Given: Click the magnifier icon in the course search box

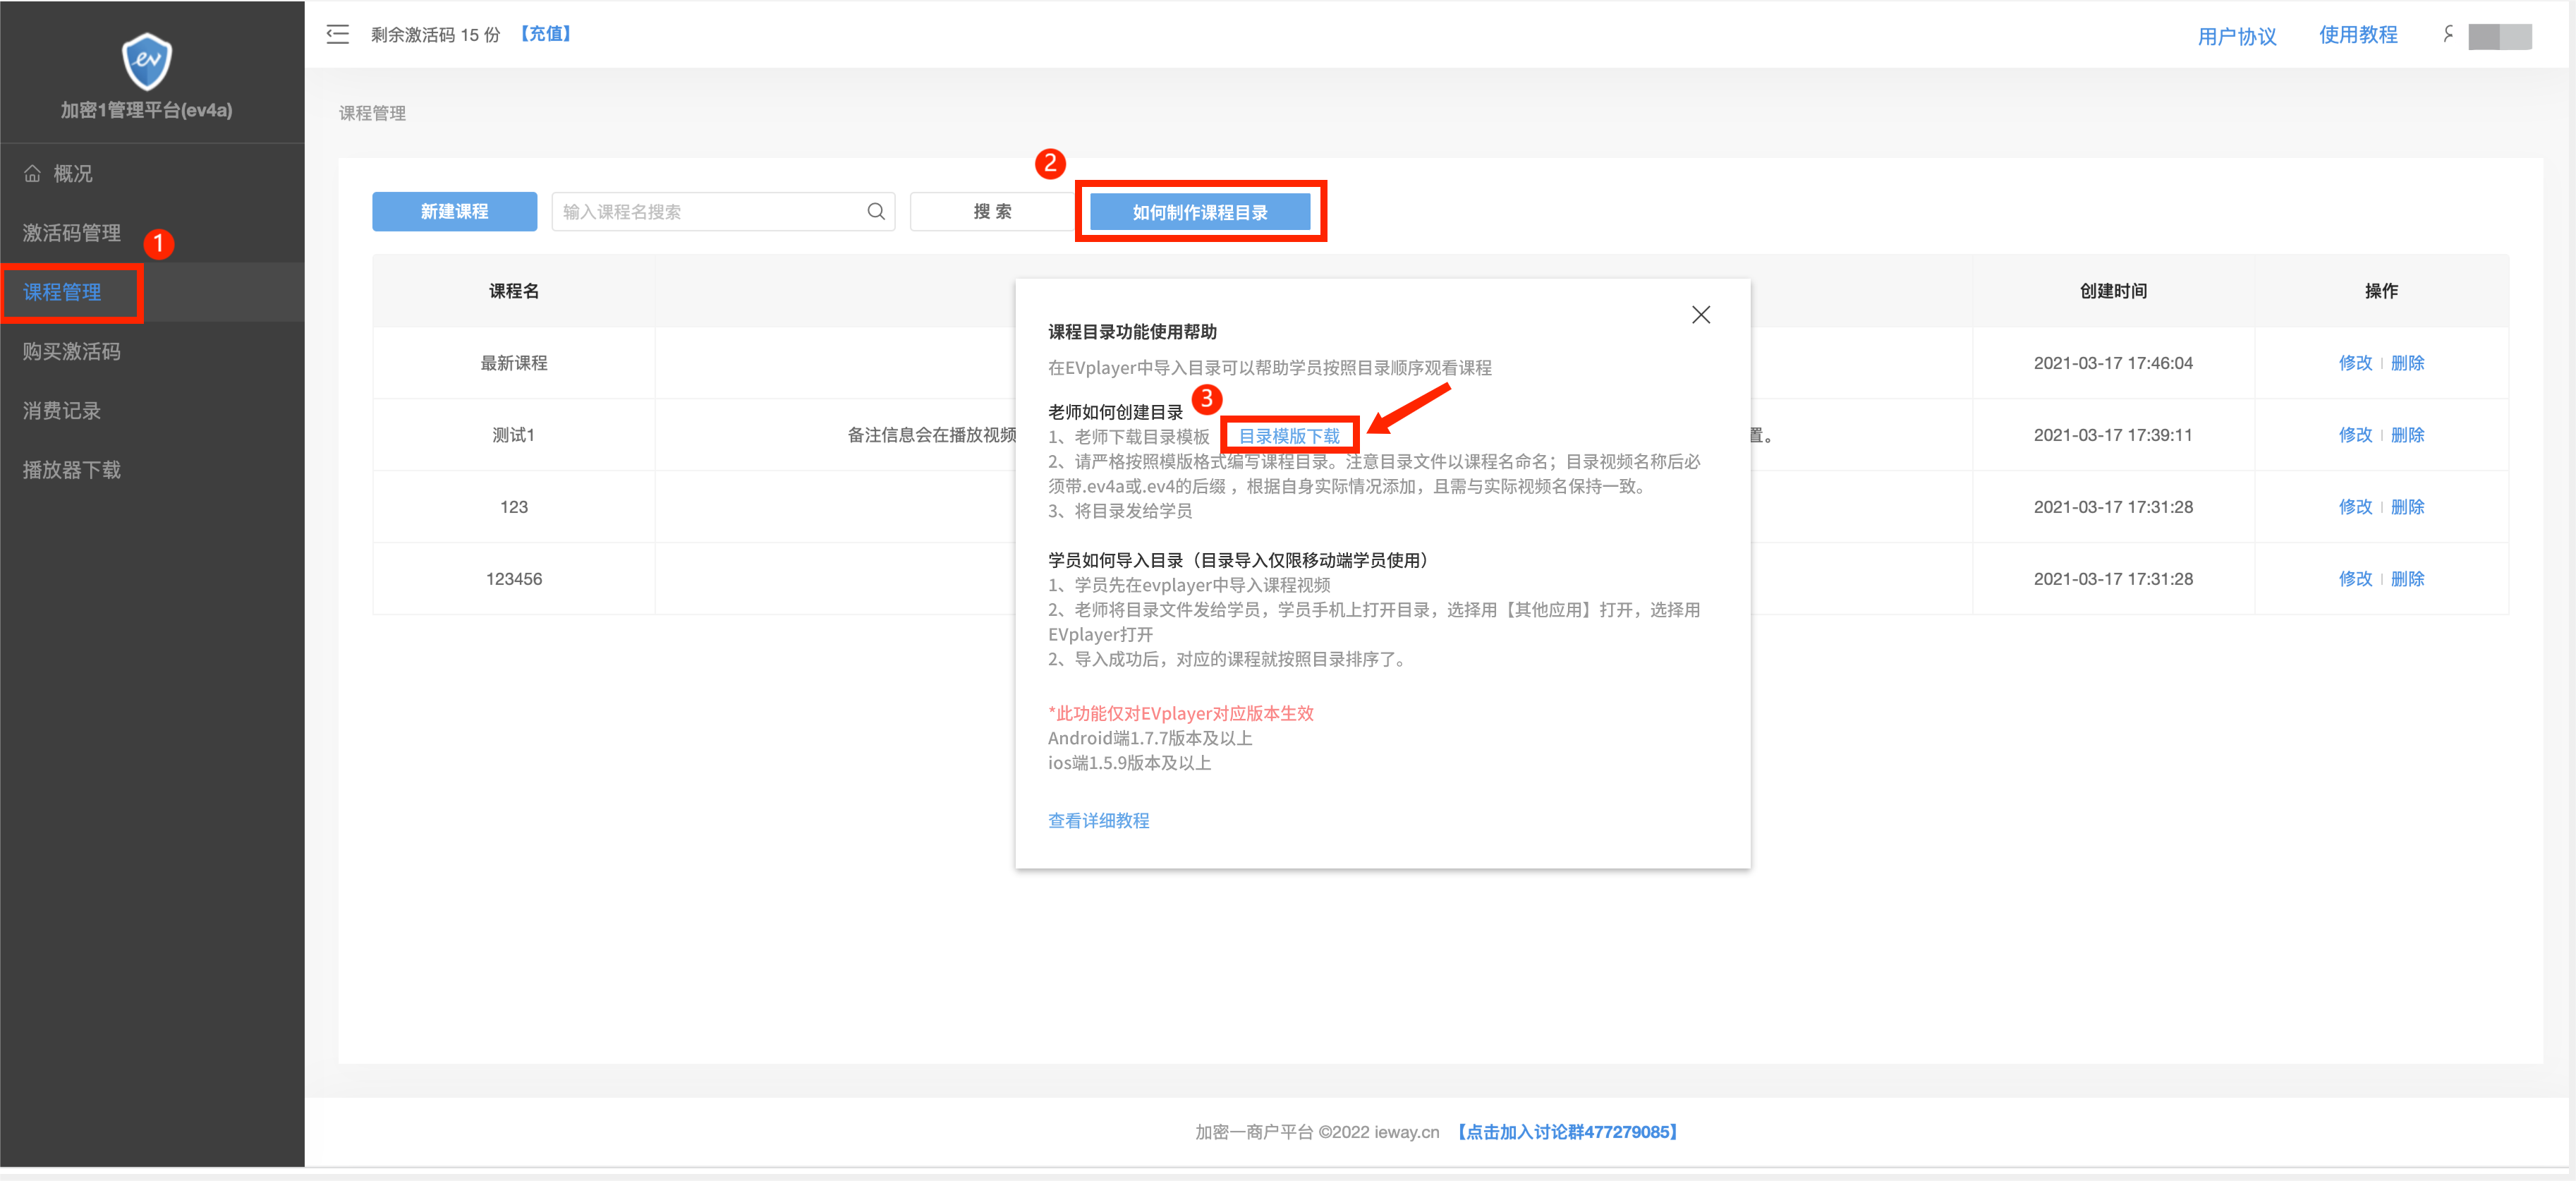Looking at the screenshot, I should pyautogui.click(x=875, y=211).
